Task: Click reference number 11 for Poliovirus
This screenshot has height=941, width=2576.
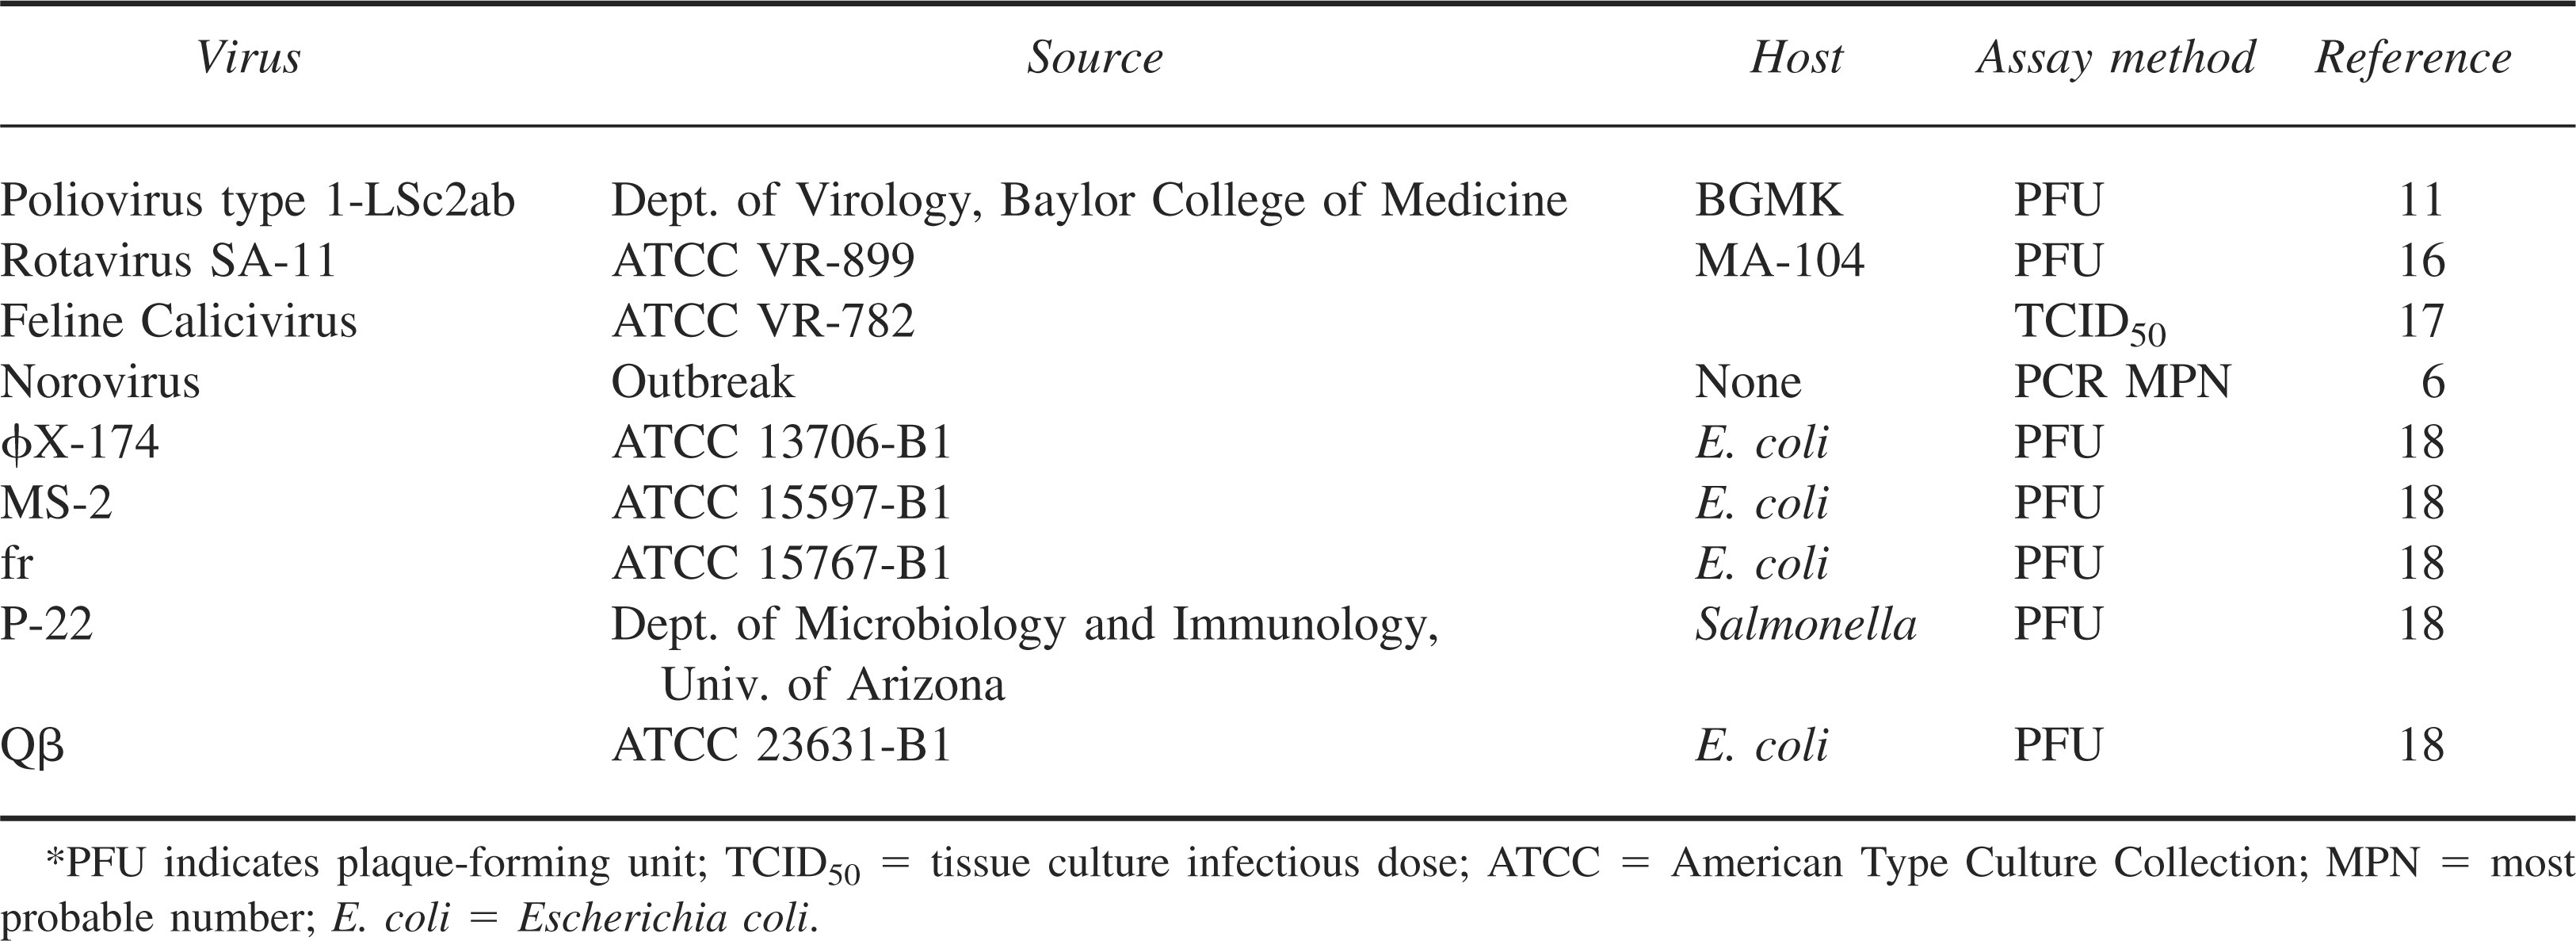Action: [2421, 201]
